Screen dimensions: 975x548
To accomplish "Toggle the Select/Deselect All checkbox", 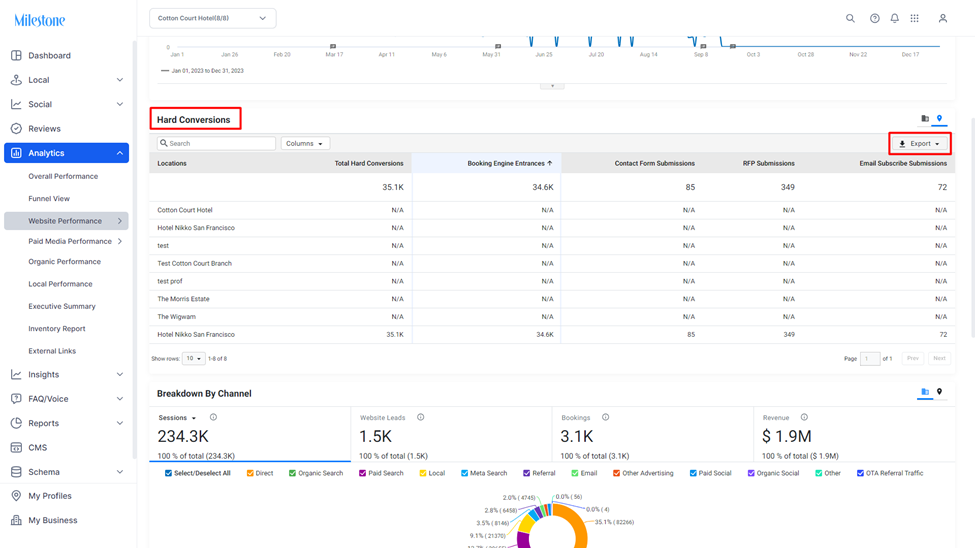I will (x=169, y=473).
